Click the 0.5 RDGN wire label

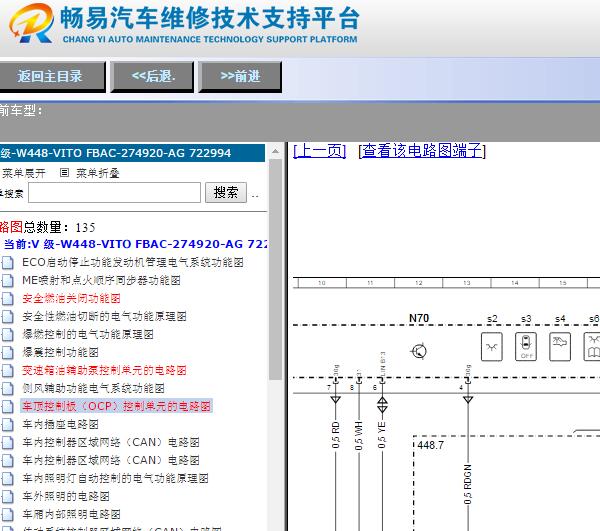[x=467, y=484]
